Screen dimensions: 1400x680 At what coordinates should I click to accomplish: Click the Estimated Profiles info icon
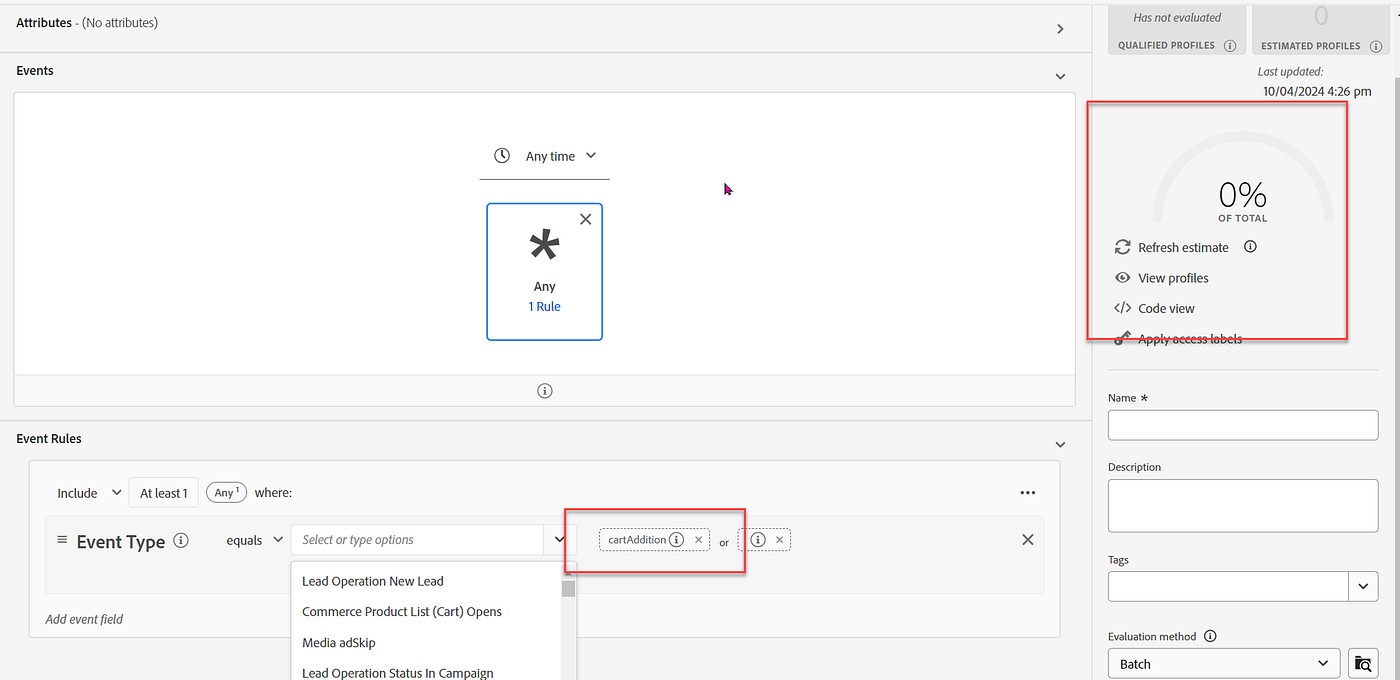(x=1376, y=46)
